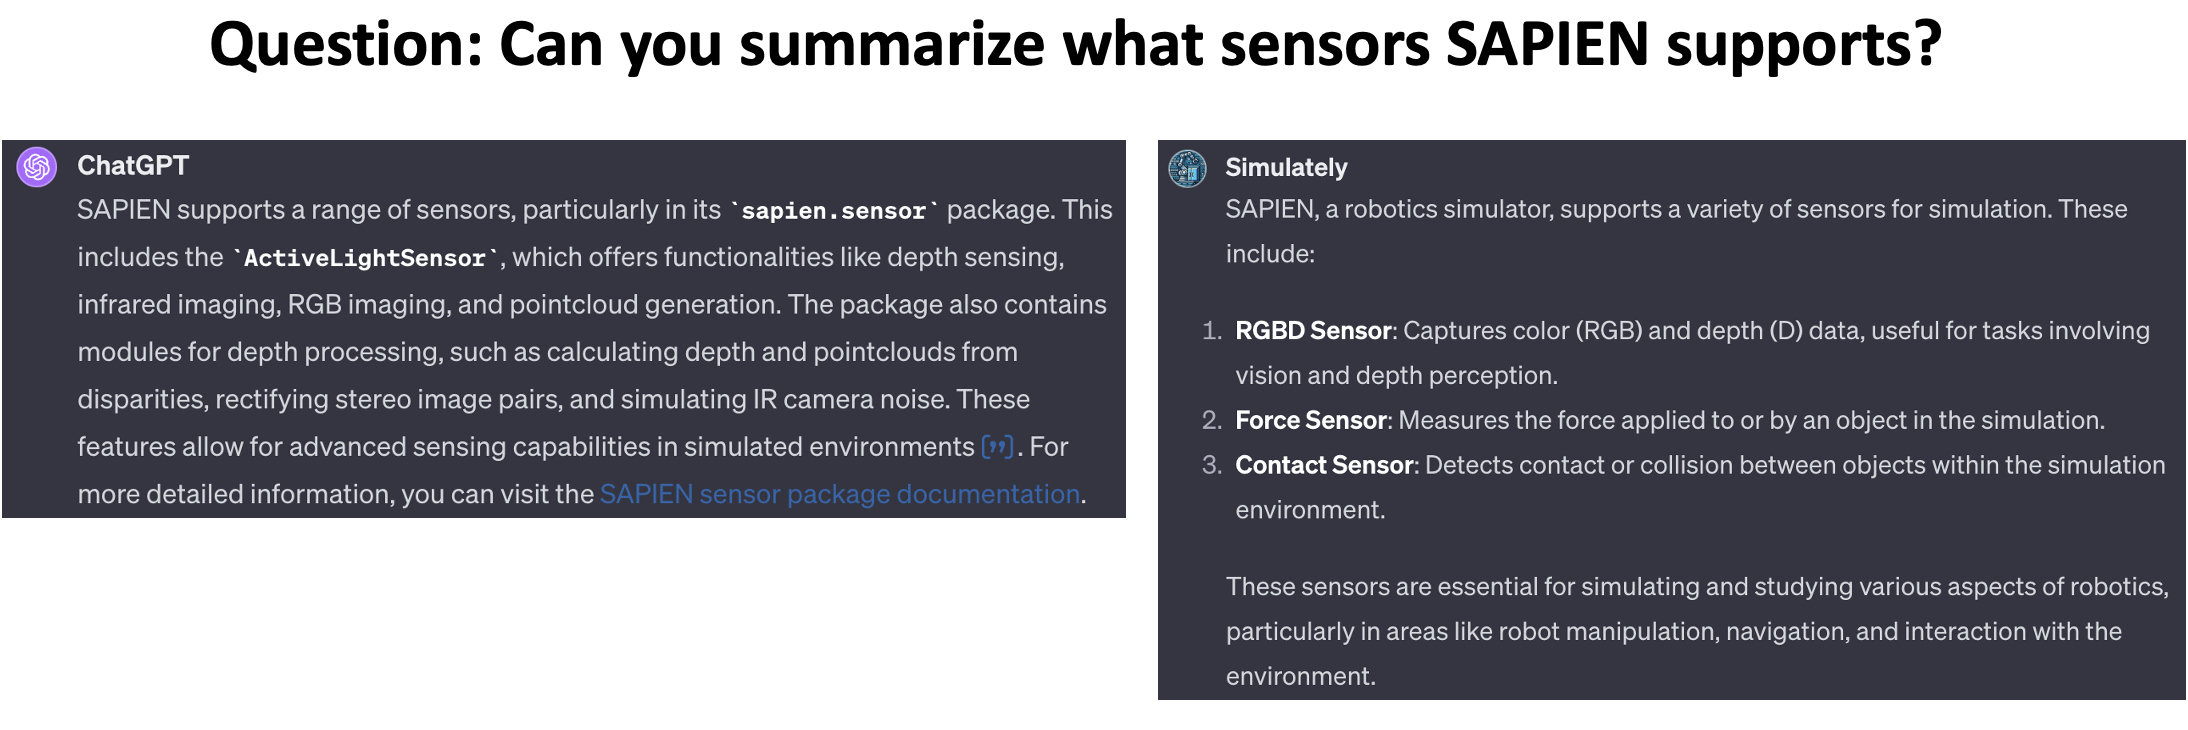Image resolution: width=2188 pixels, height=730 pixels.
Task: Click the ActiveLightSensor inline code
Action: tap(365, 258)
